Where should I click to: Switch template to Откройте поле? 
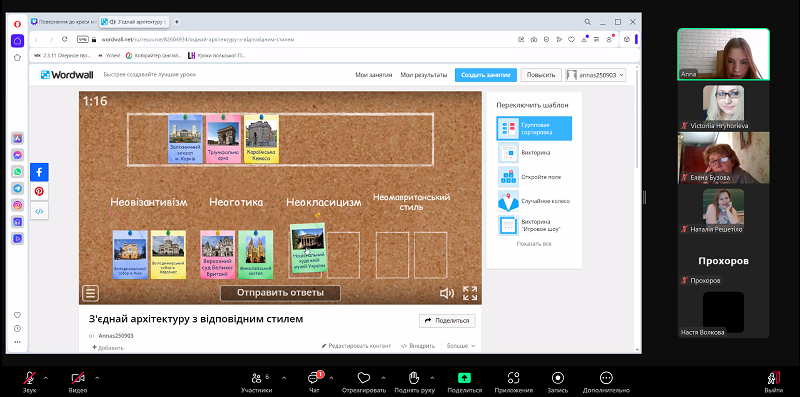(534, 177)
